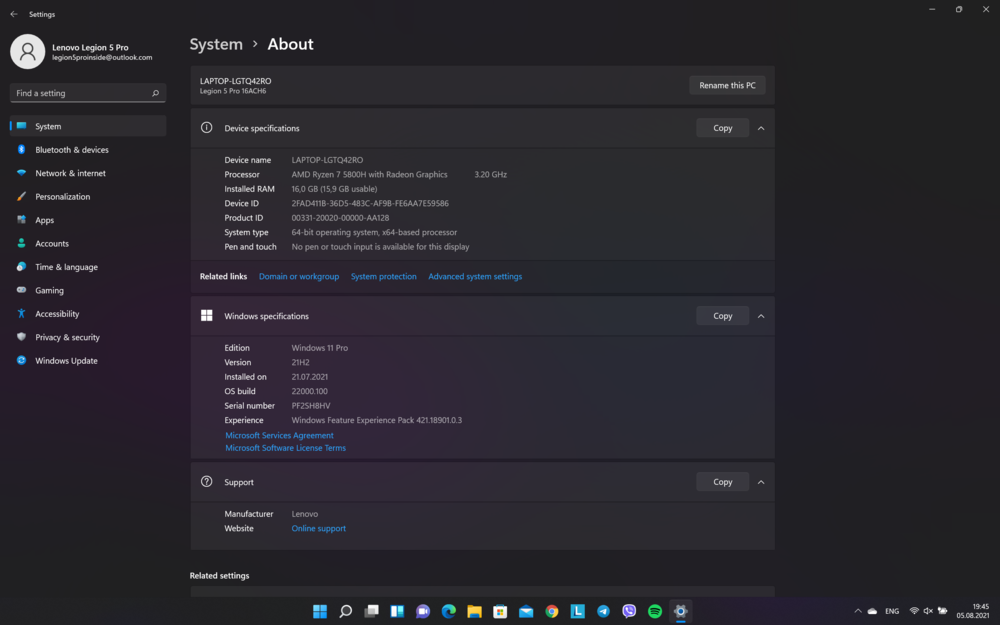Open File Explorer from taskbar

point(474,612)
